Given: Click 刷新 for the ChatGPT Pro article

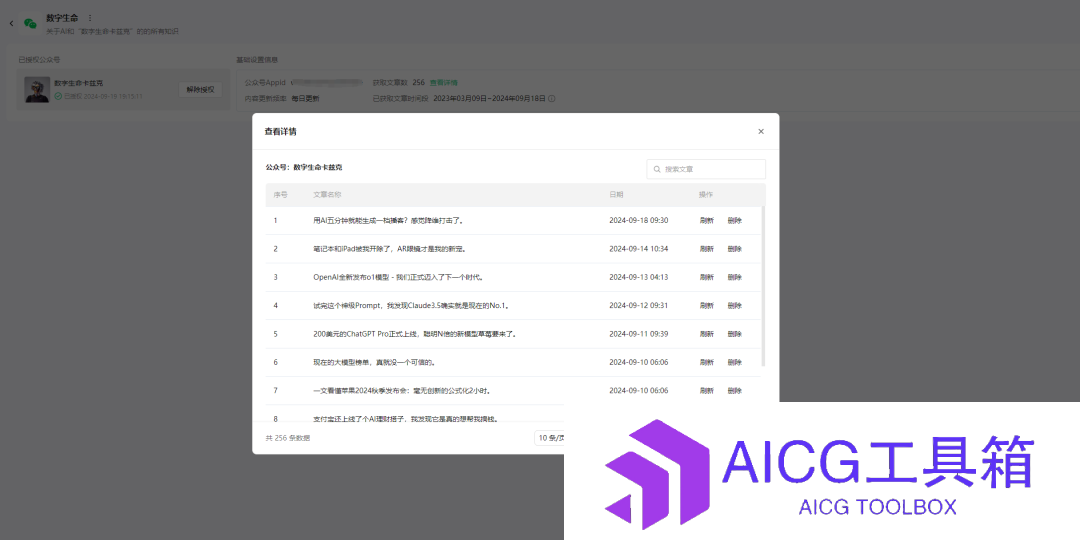Looking at the screenshot, I should click(707, 334).
